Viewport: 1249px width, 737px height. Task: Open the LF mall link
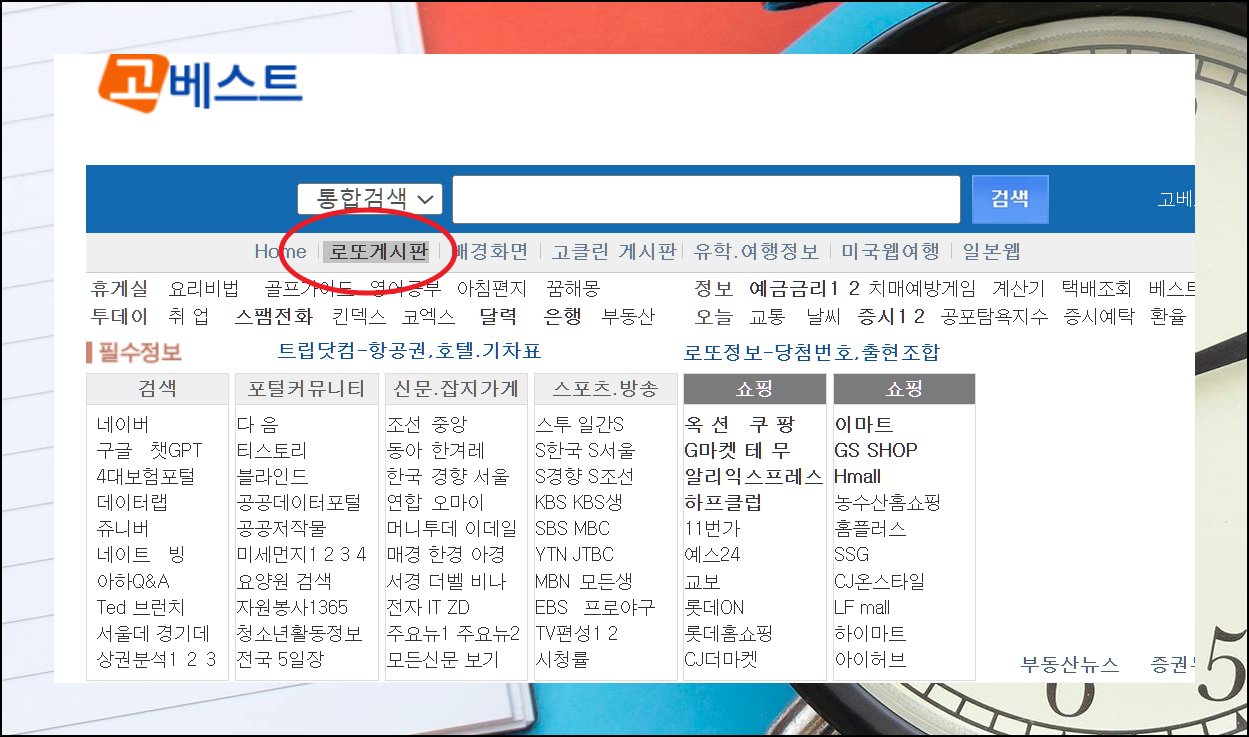click(862, 607)
